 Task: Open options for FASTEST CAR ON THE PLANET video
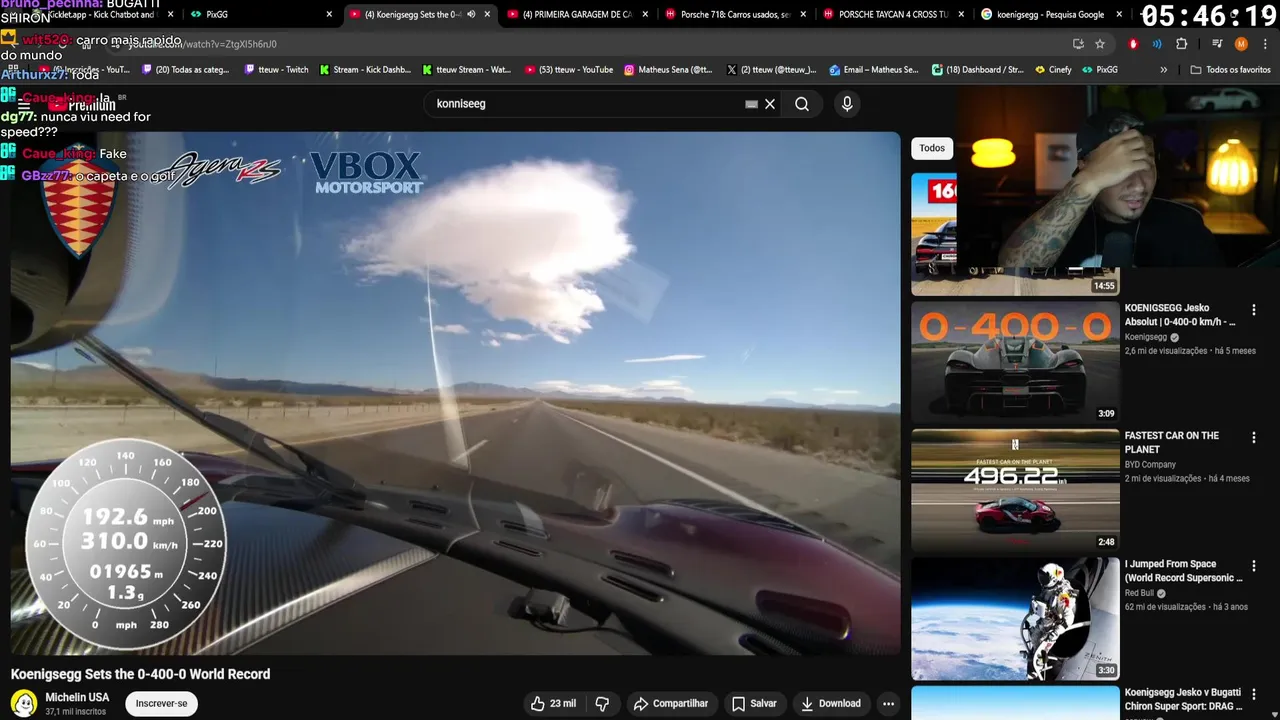pyautogui.click(x=1253, y=437)
